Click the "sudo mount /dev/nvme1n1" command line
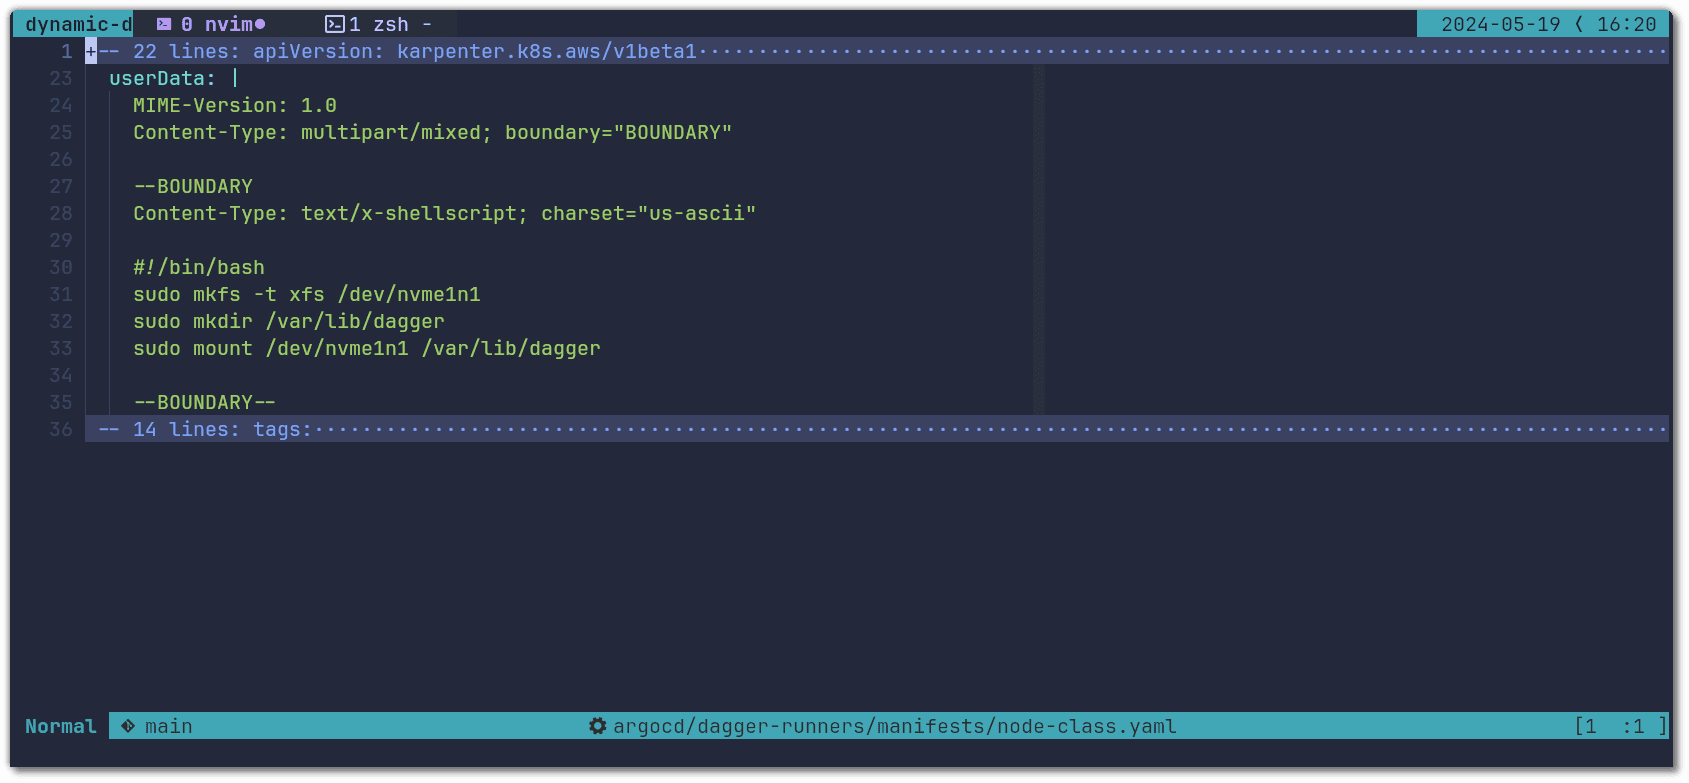This screenshot has height=783, width=1689. [366, 348]
